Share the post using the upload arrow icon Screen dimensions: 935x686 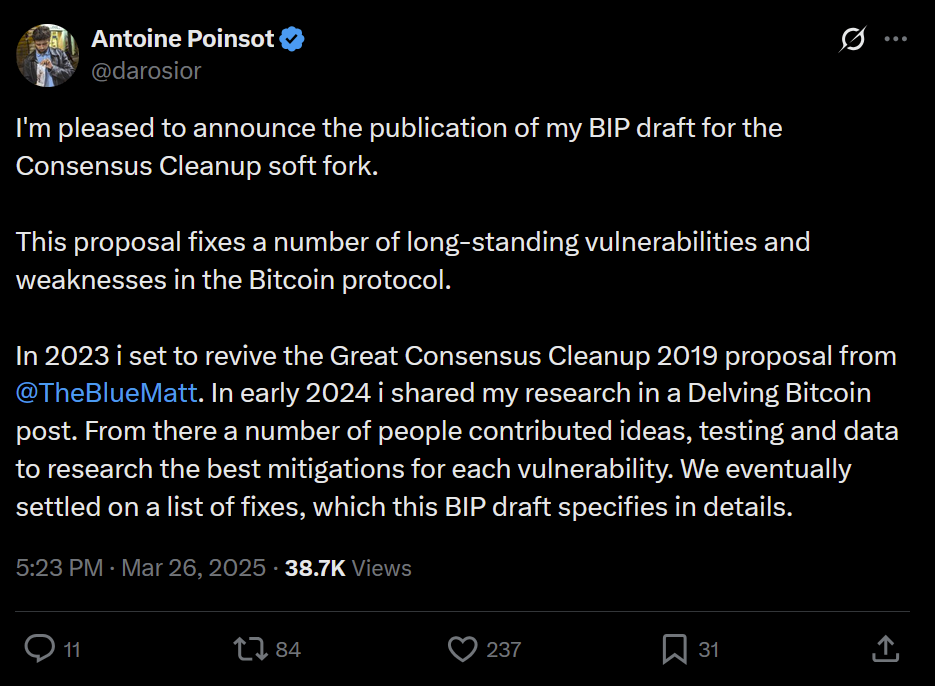pyautogui.click(x=885, y=649)
